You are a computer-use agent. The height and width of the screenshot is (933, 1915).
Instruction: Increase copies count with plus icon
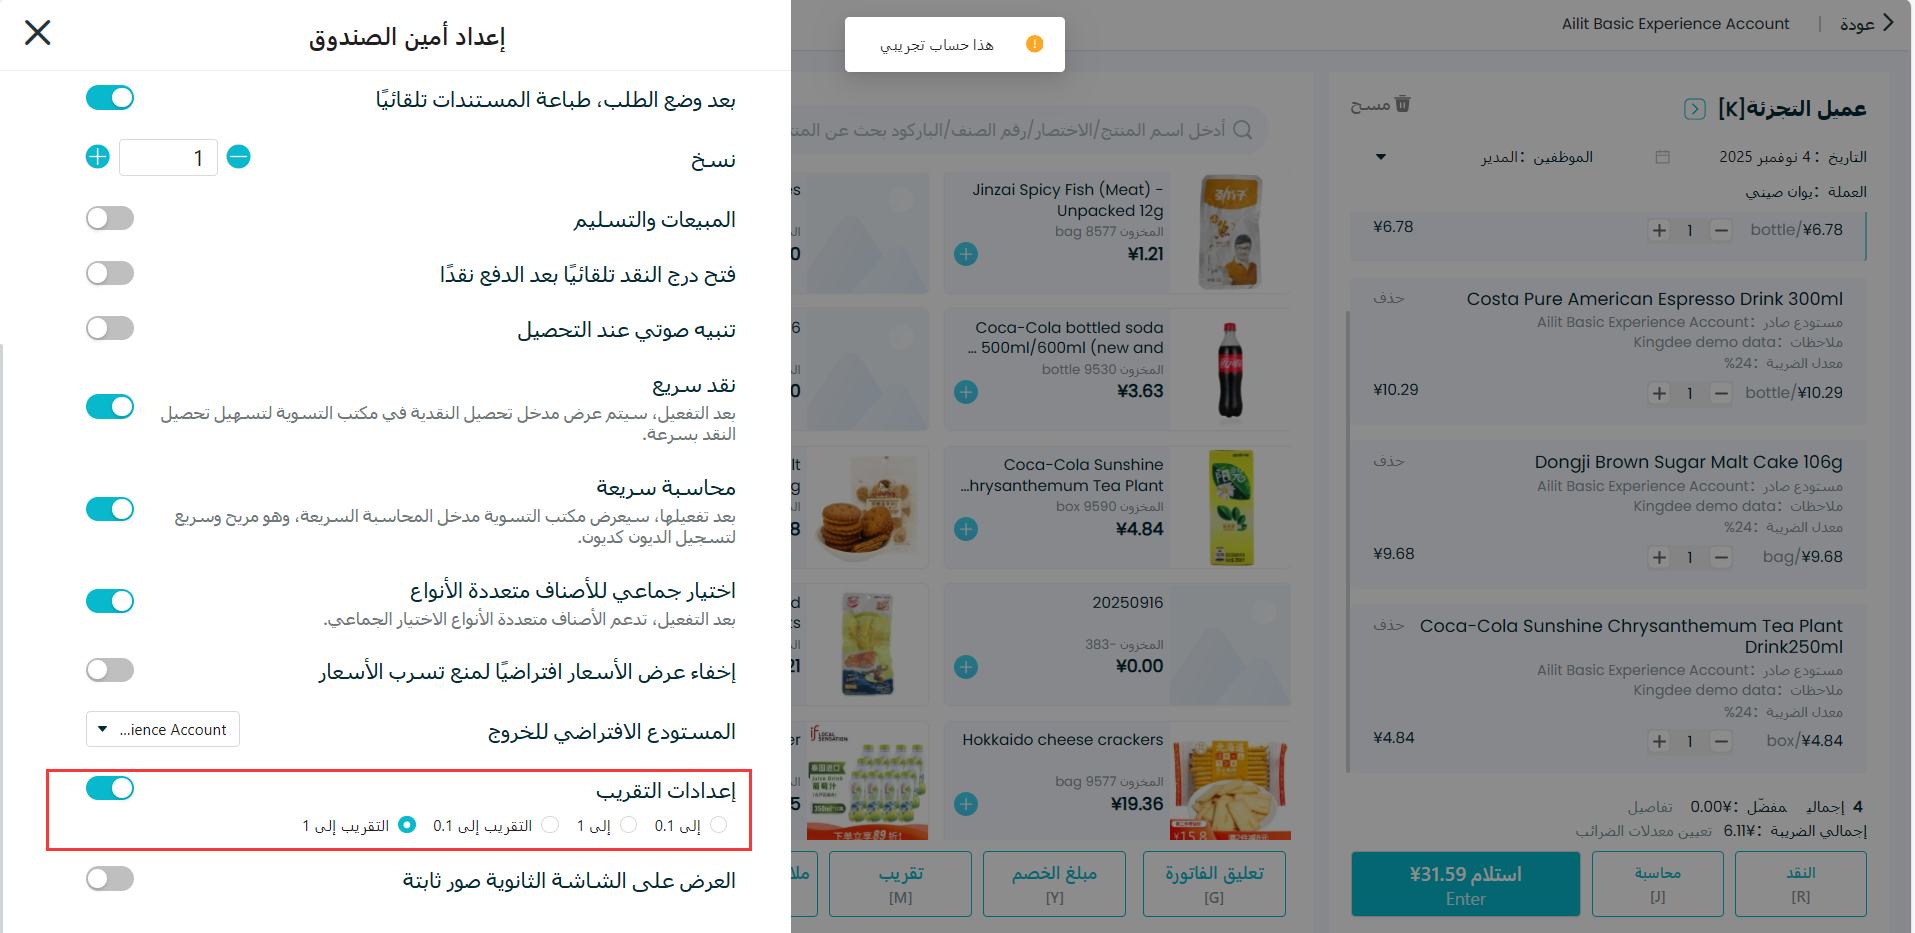(x=98, y=157)
